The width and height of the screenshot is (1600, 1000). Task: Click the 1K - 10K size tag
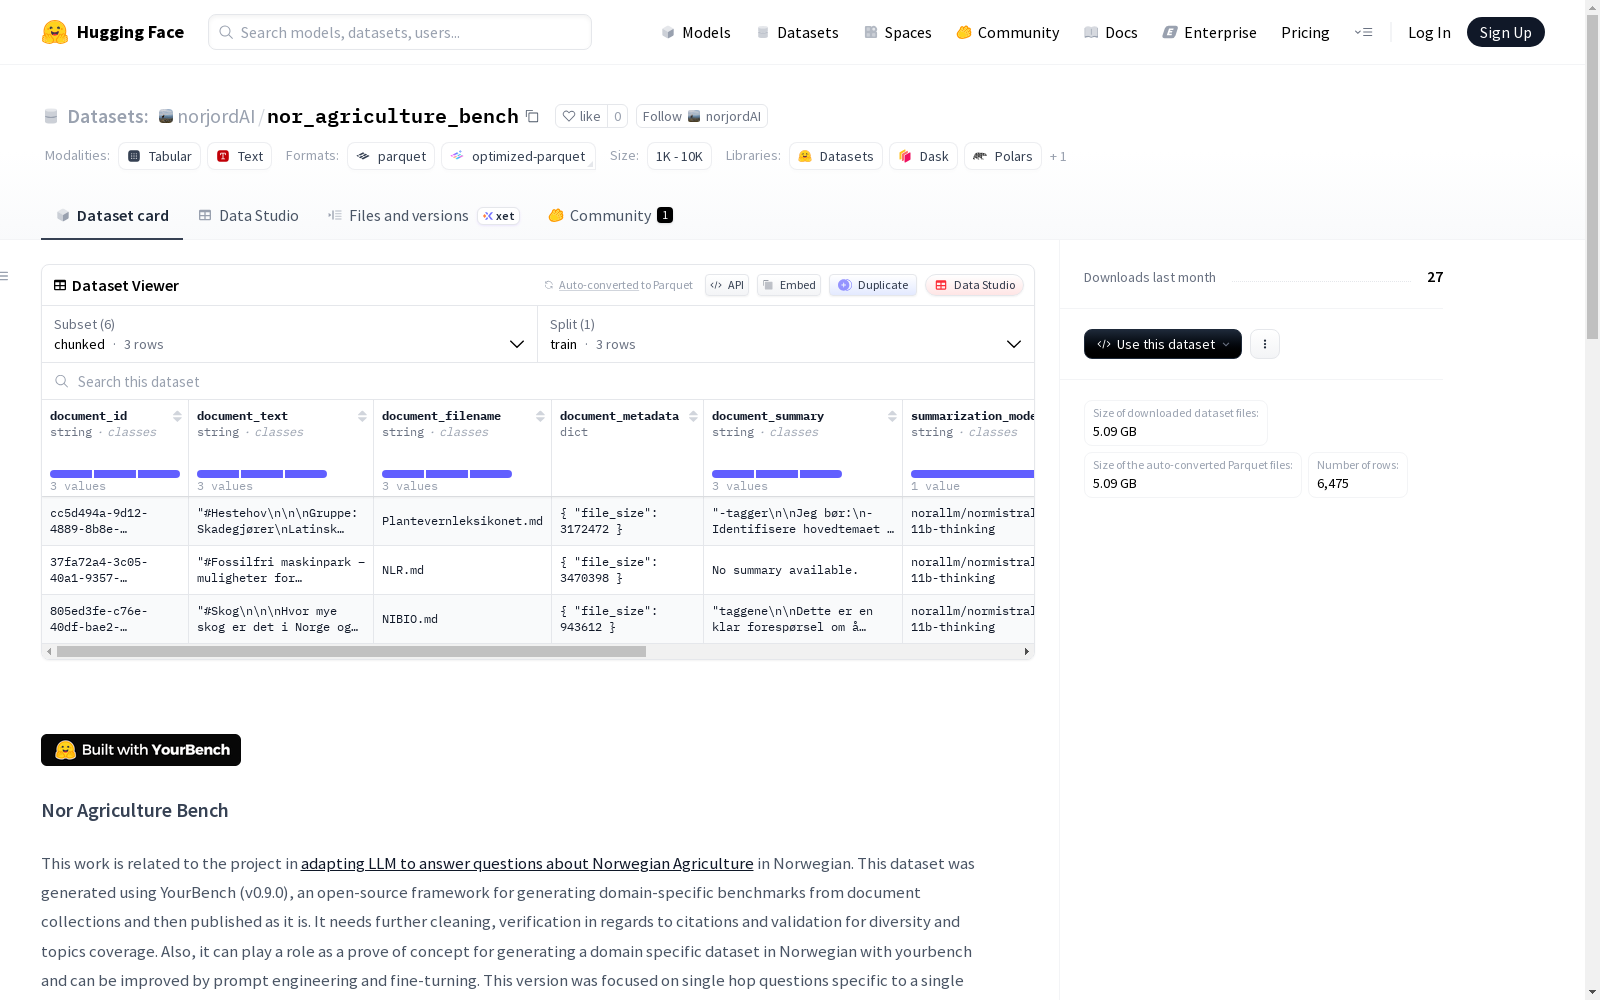point(679,156)
